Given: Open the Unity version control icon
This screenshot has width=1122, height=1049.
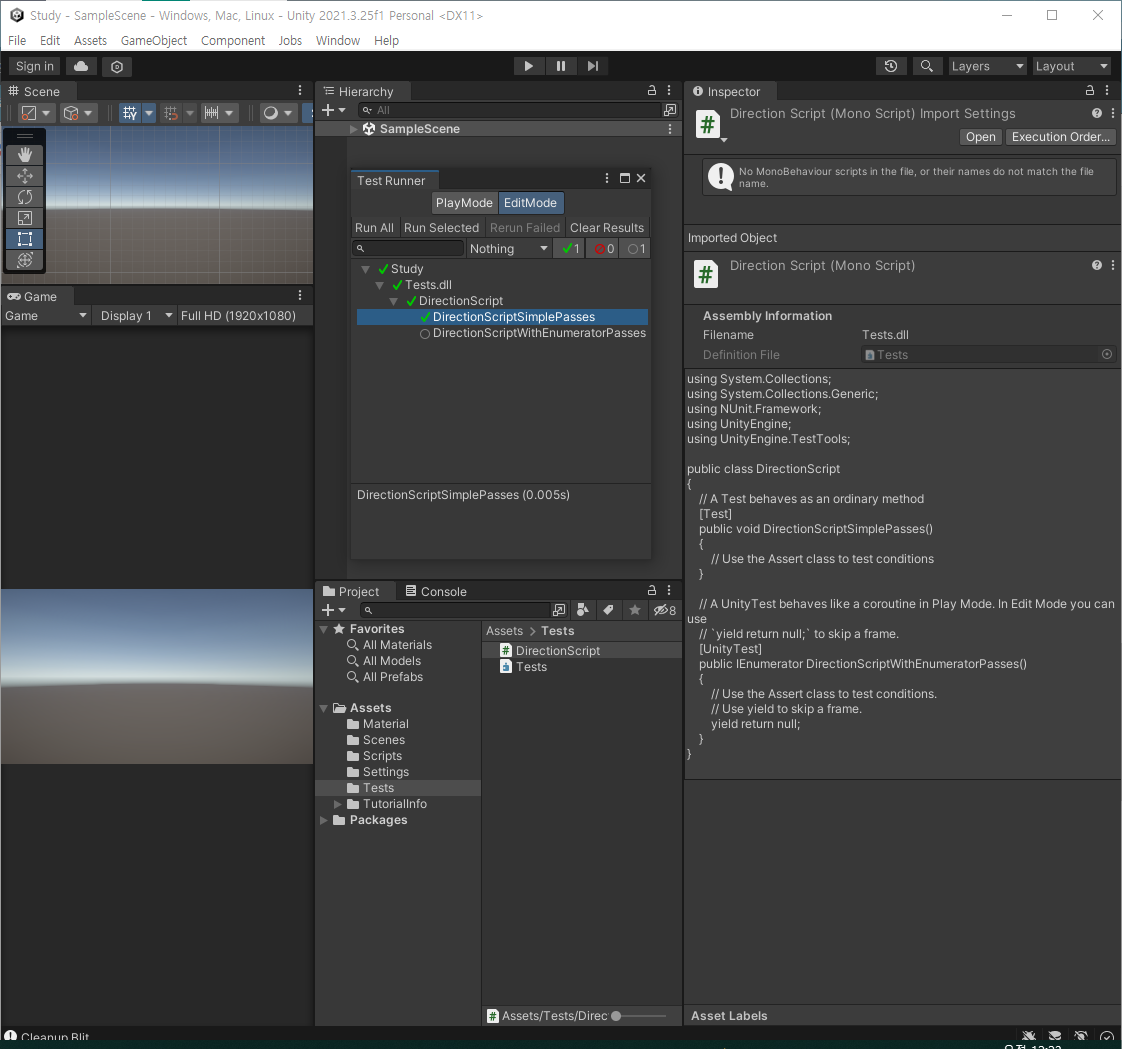Looking at the screenshot, I should (x=117, y=67).
